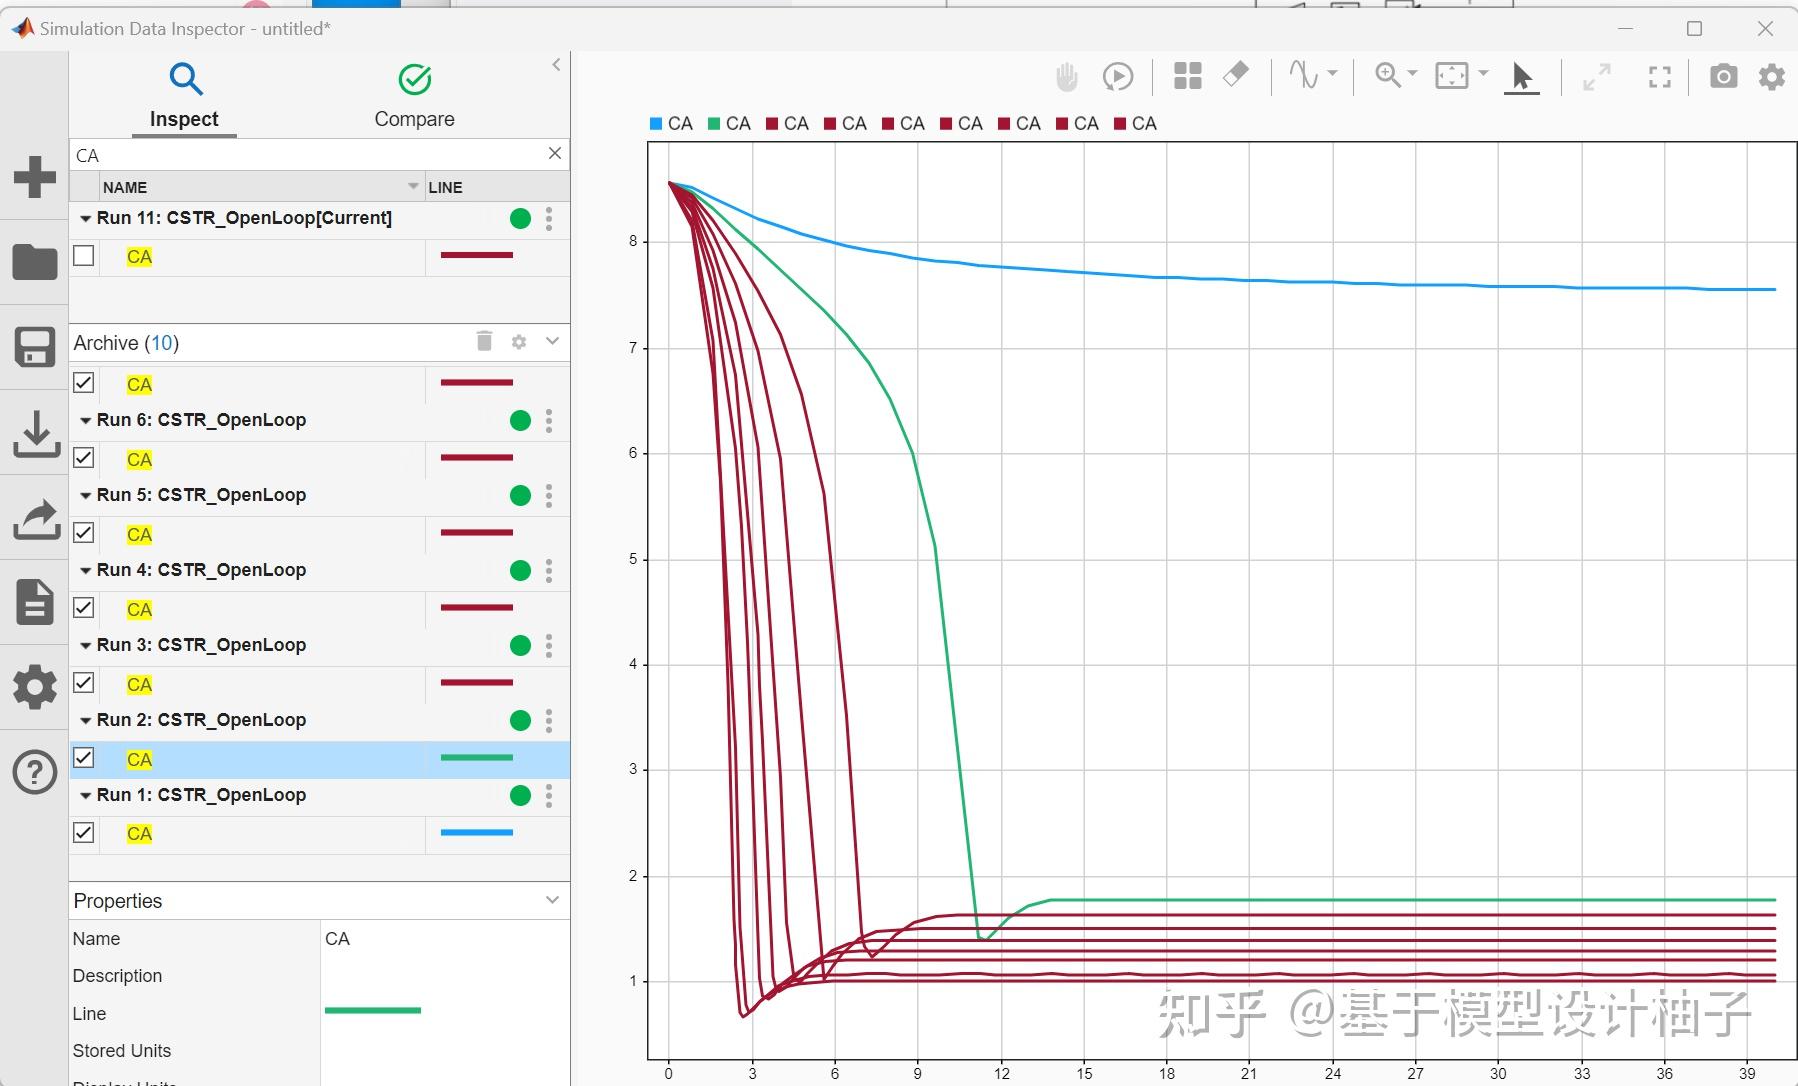The width and height of the screenshot is (1798, 1086).
Task: Open the subplot layout picker
Action: click(x=1188, y=75)
